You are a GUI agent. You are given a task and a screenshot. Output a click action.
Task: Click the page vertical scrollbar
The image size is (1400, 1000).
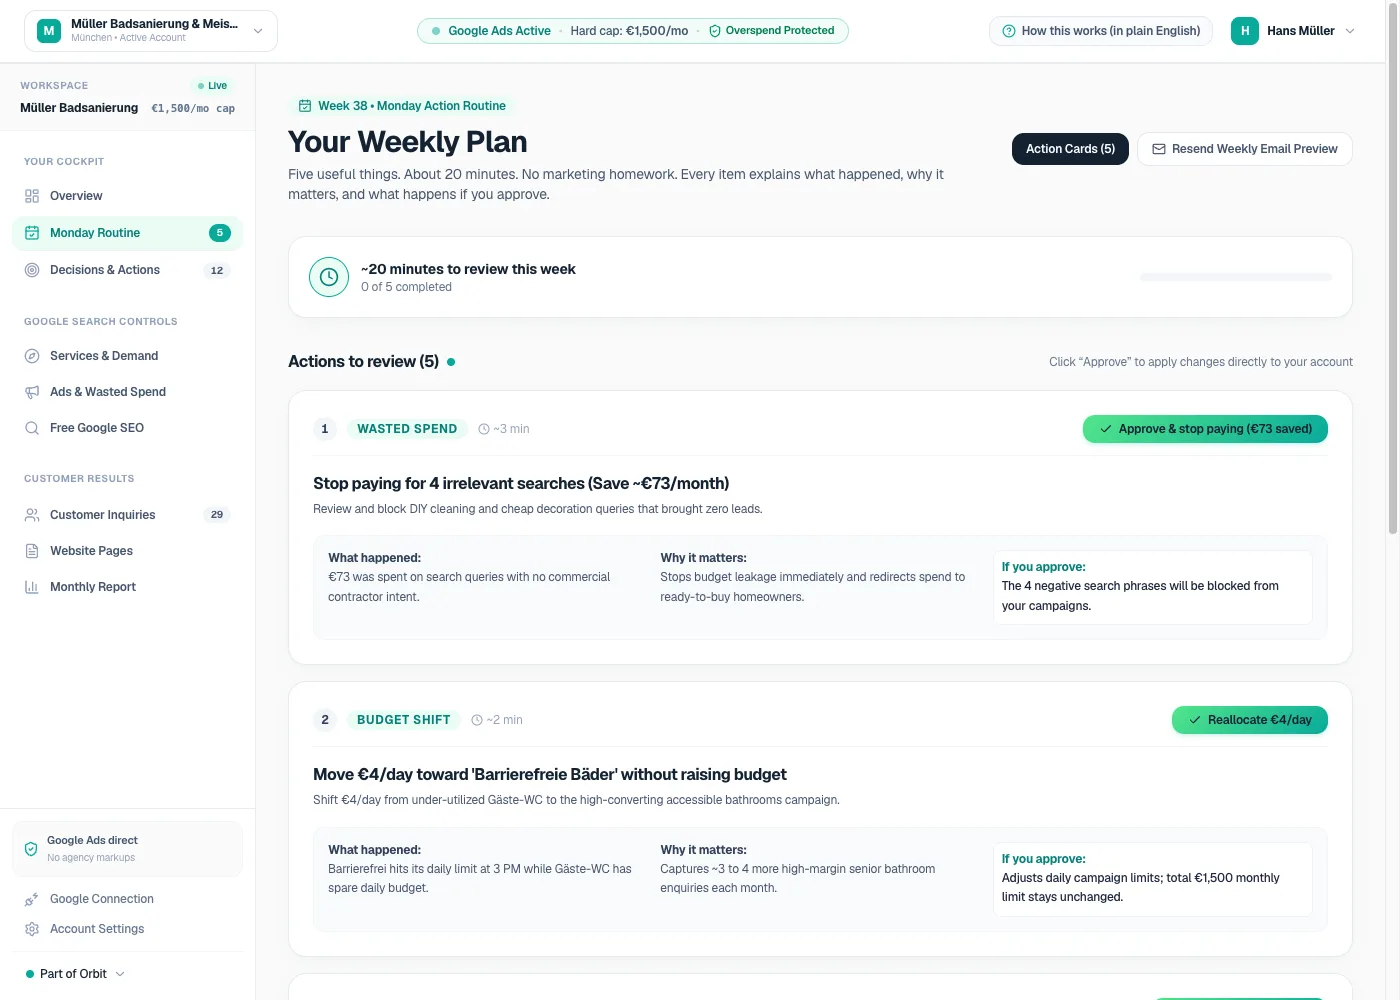pos(1393,270)
